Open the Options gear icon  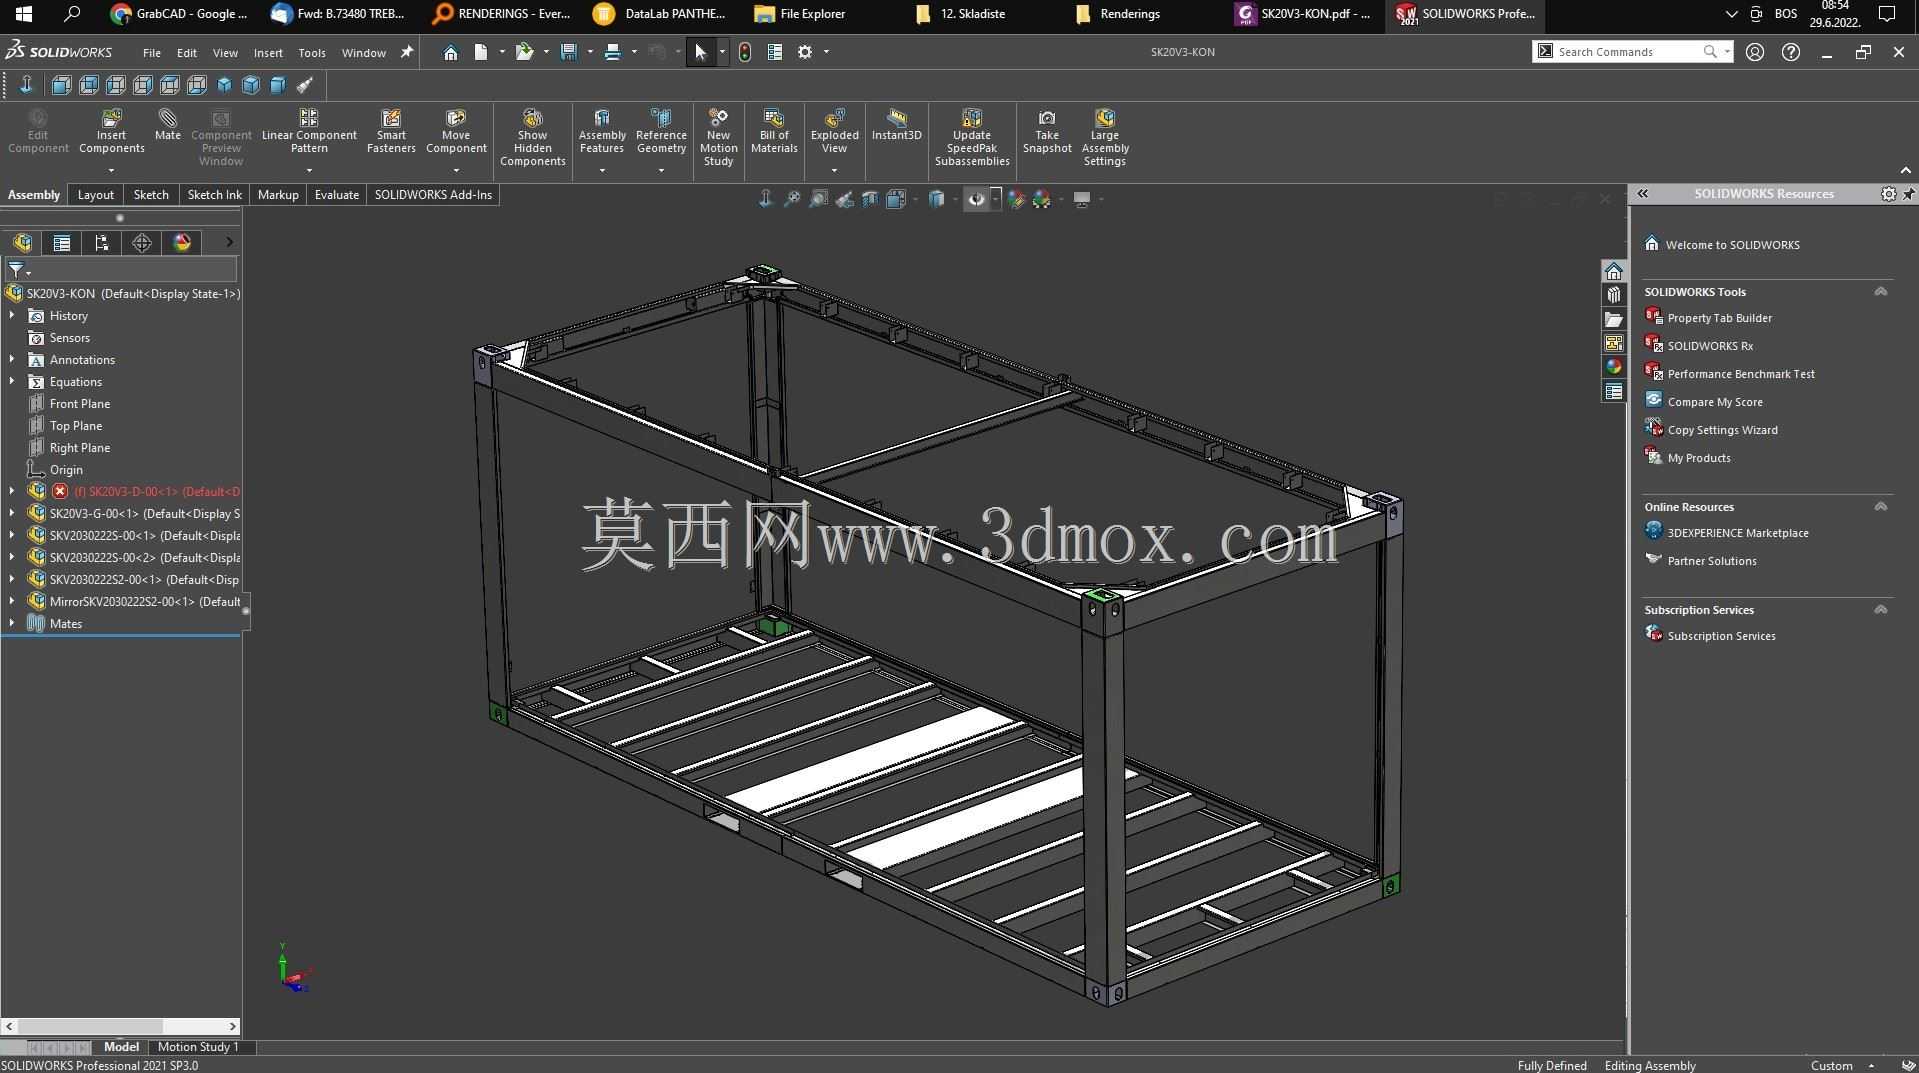tap(805, 52)
